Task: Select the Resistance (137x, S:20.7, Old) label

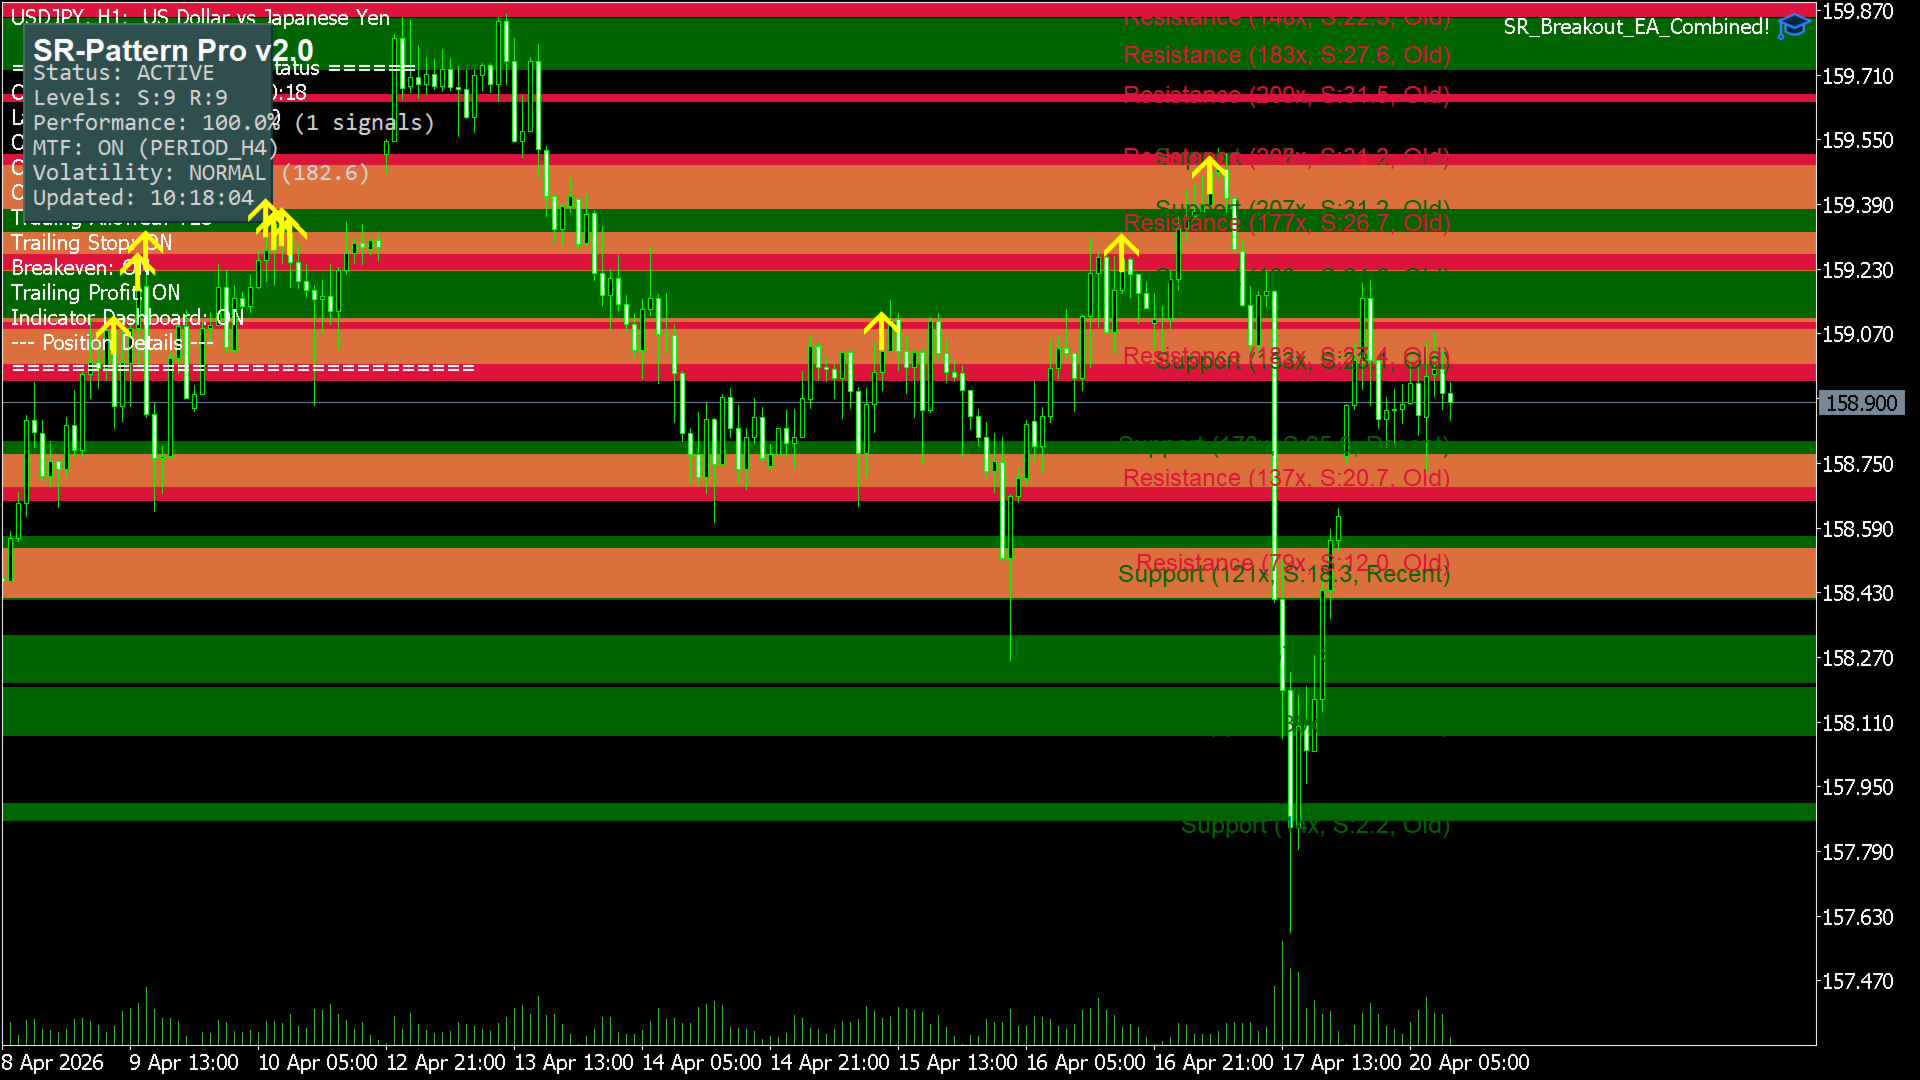Action: pyautogui.click(x=1286, y=478)
